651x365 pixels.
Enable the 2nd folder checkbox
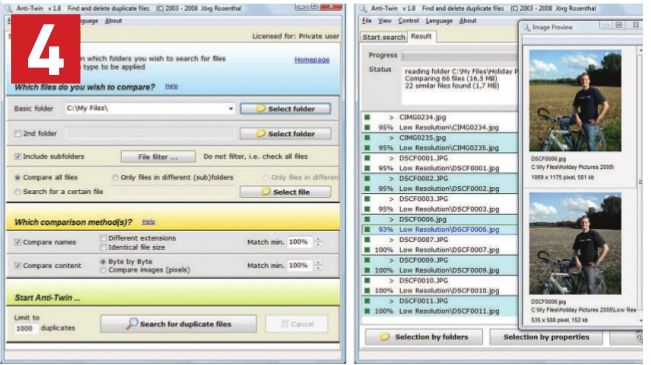(x=17, y=134)
